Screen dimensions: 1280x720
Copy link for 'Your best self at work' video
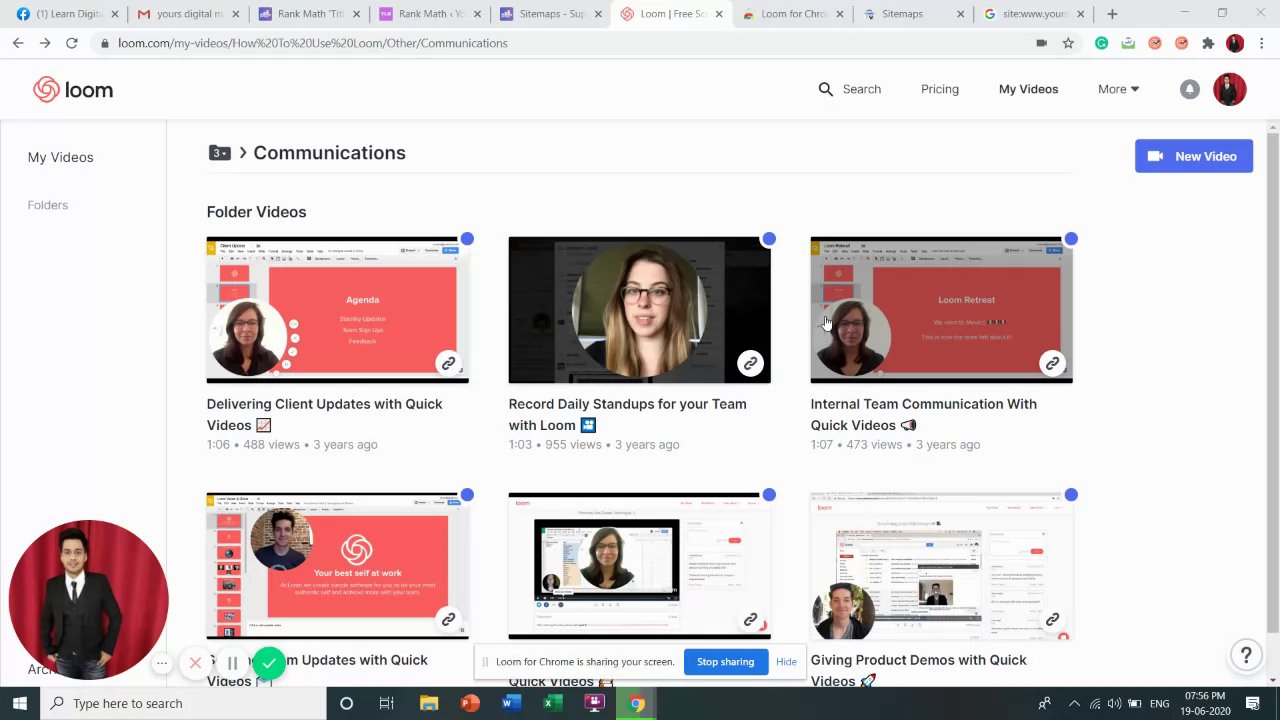pyautogui.click(x=448, y=619)
